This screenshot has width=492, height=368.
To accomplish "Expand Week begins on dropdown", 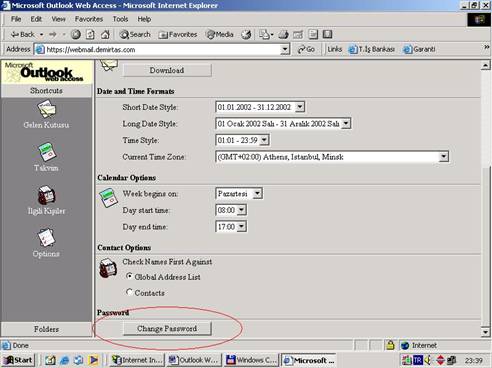I will click(257, 193).
